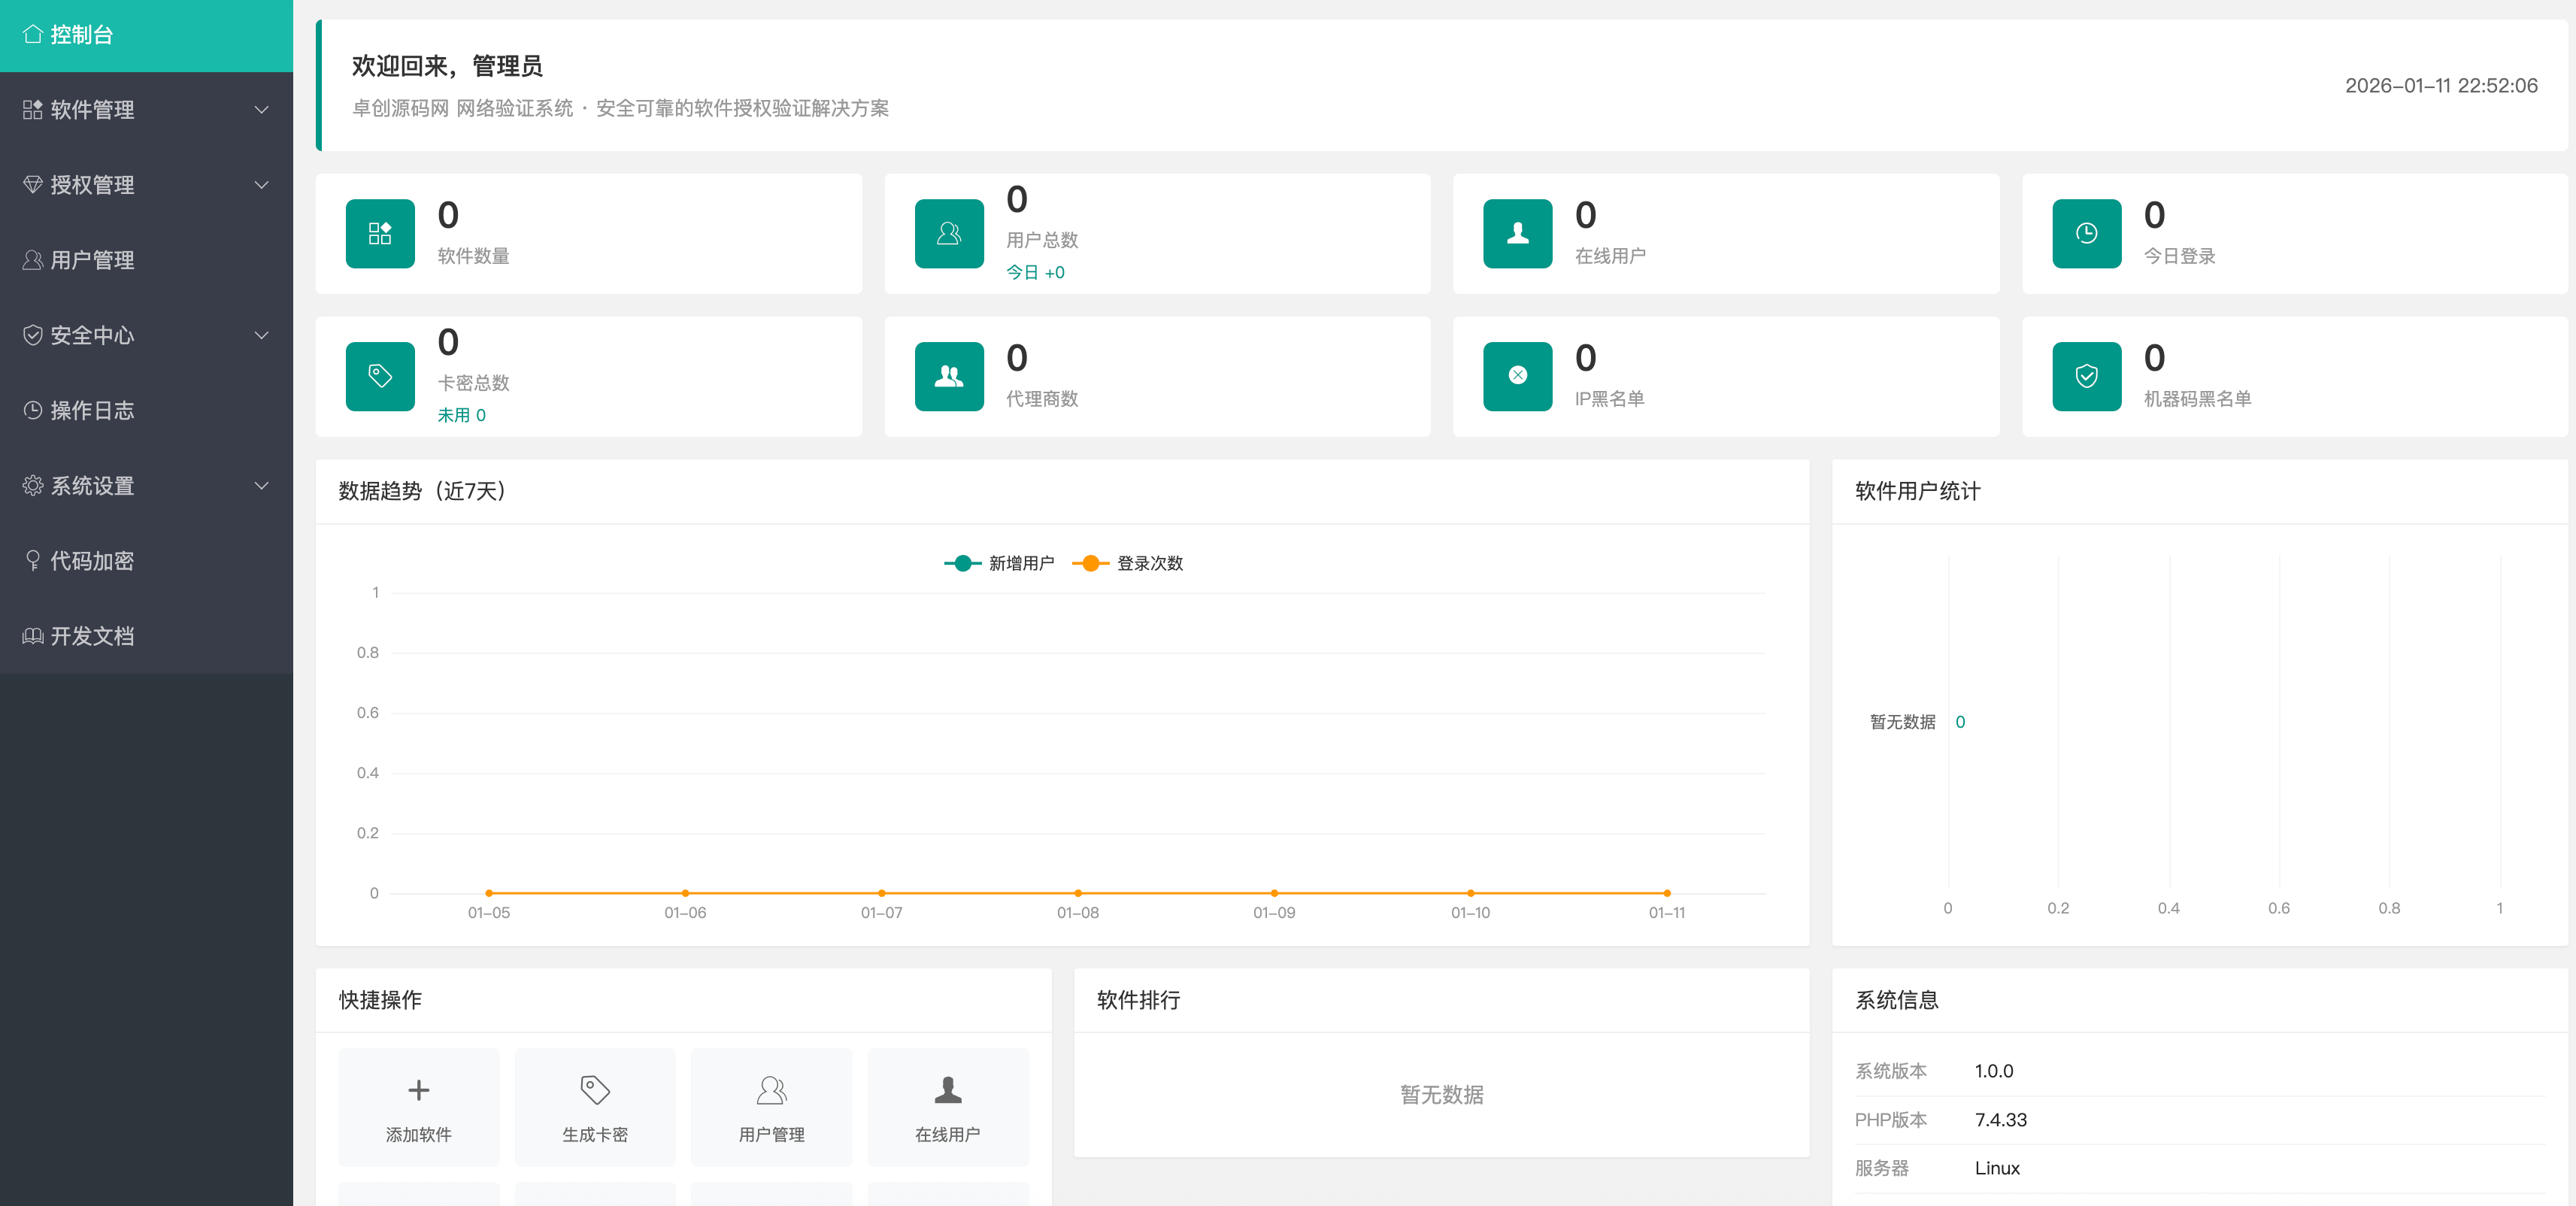Viewport: 2576px width, 1206px height.
Task: Hide the 系统设置 submenu
Action: (x=261, y=486)
